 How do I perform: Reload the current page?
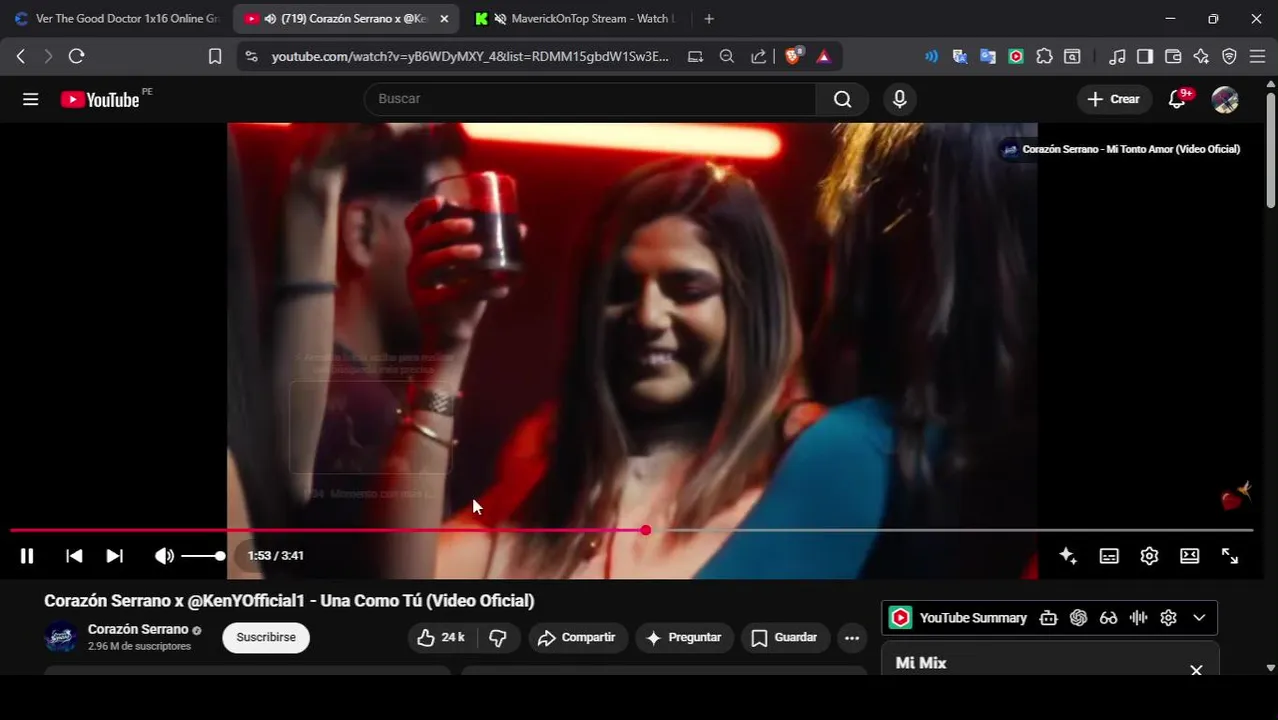(77, 57)
